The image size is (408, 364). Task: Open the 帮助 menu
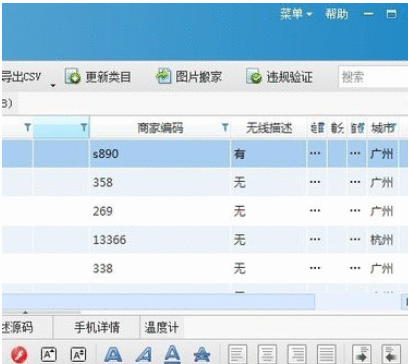click(337, 14)
